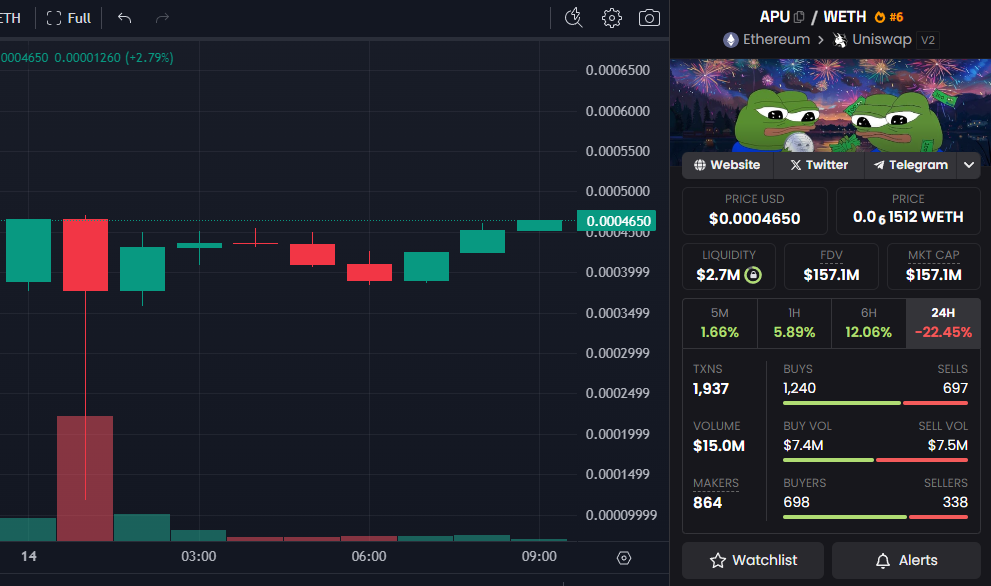
Task: Click the 14 date axis label
Action: coord(28,556)
